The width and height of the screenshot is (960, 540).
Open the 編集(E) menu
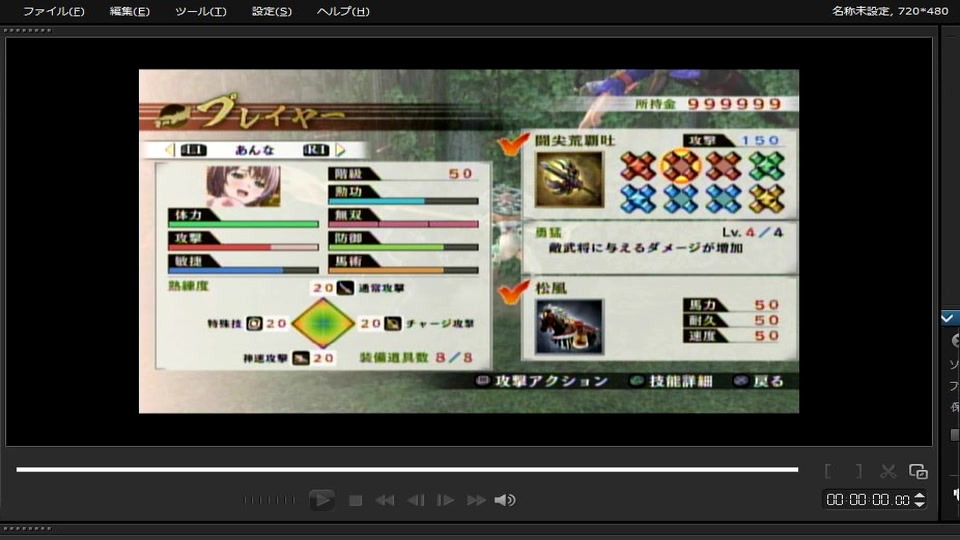coord(129,11)
